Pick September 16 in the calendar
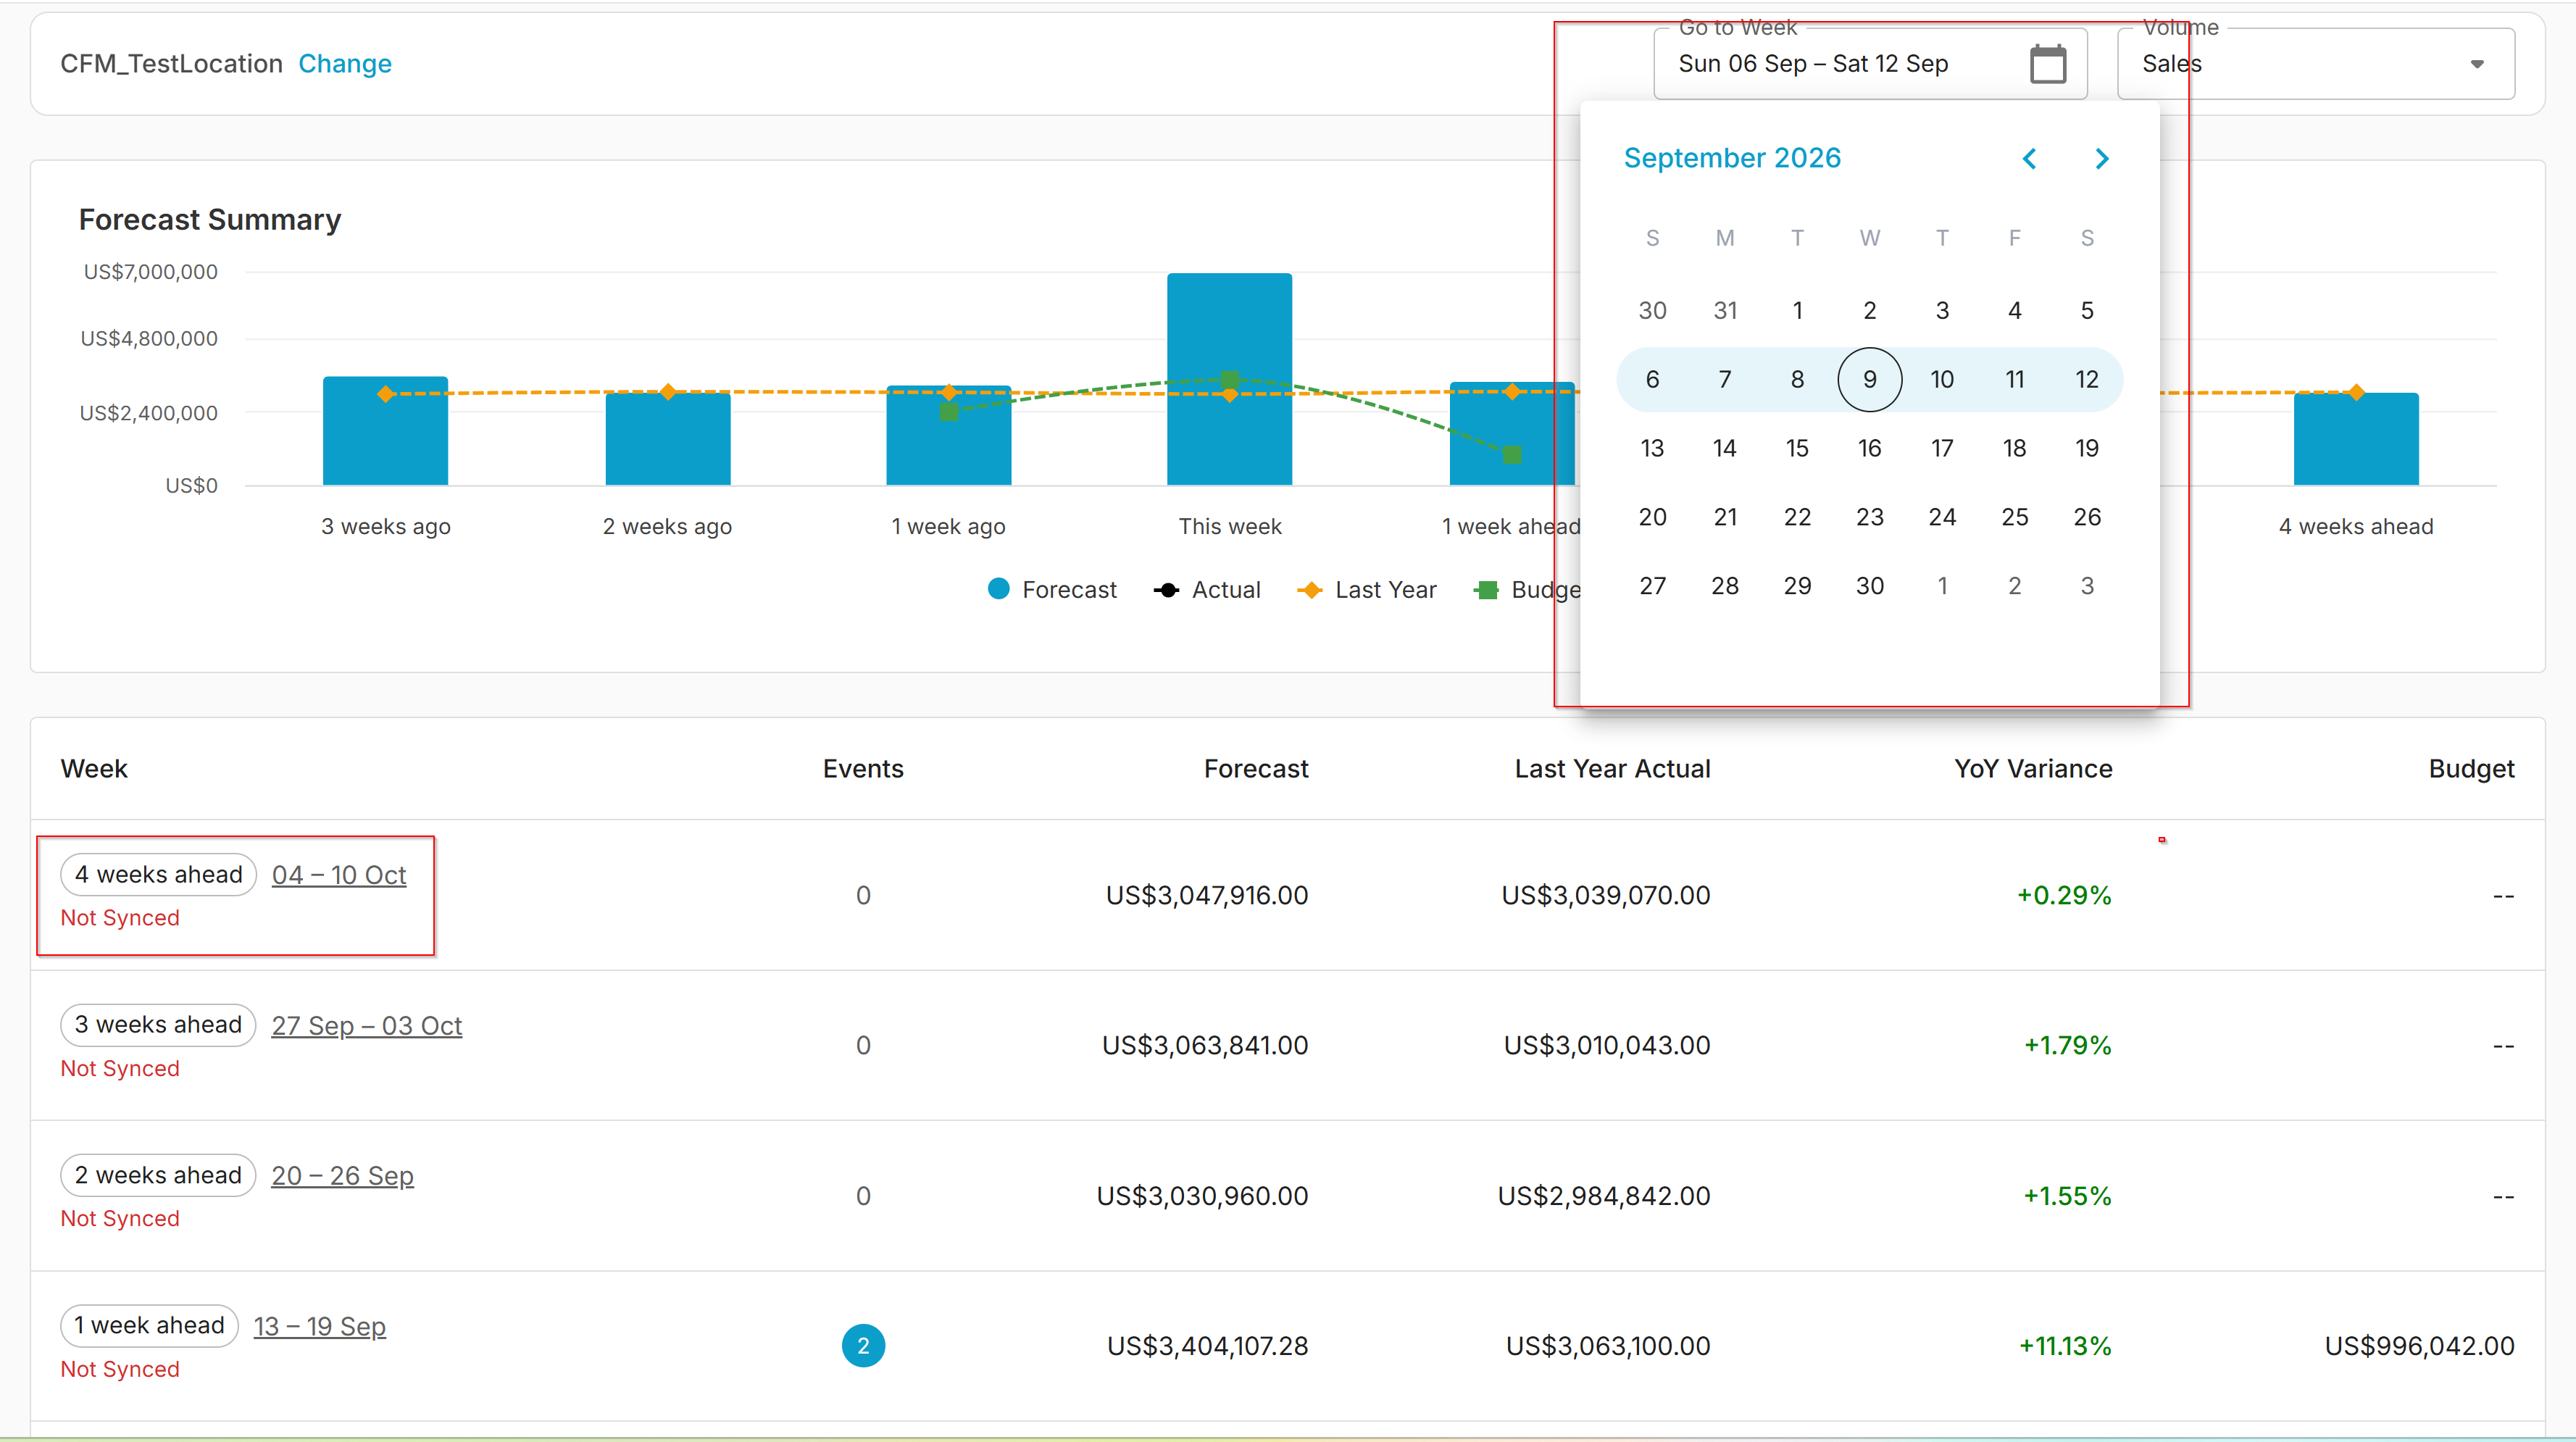Image resolution: width=2576 pixels, height=1442 pixels. pyautogui.click(x=1869, y=448)
